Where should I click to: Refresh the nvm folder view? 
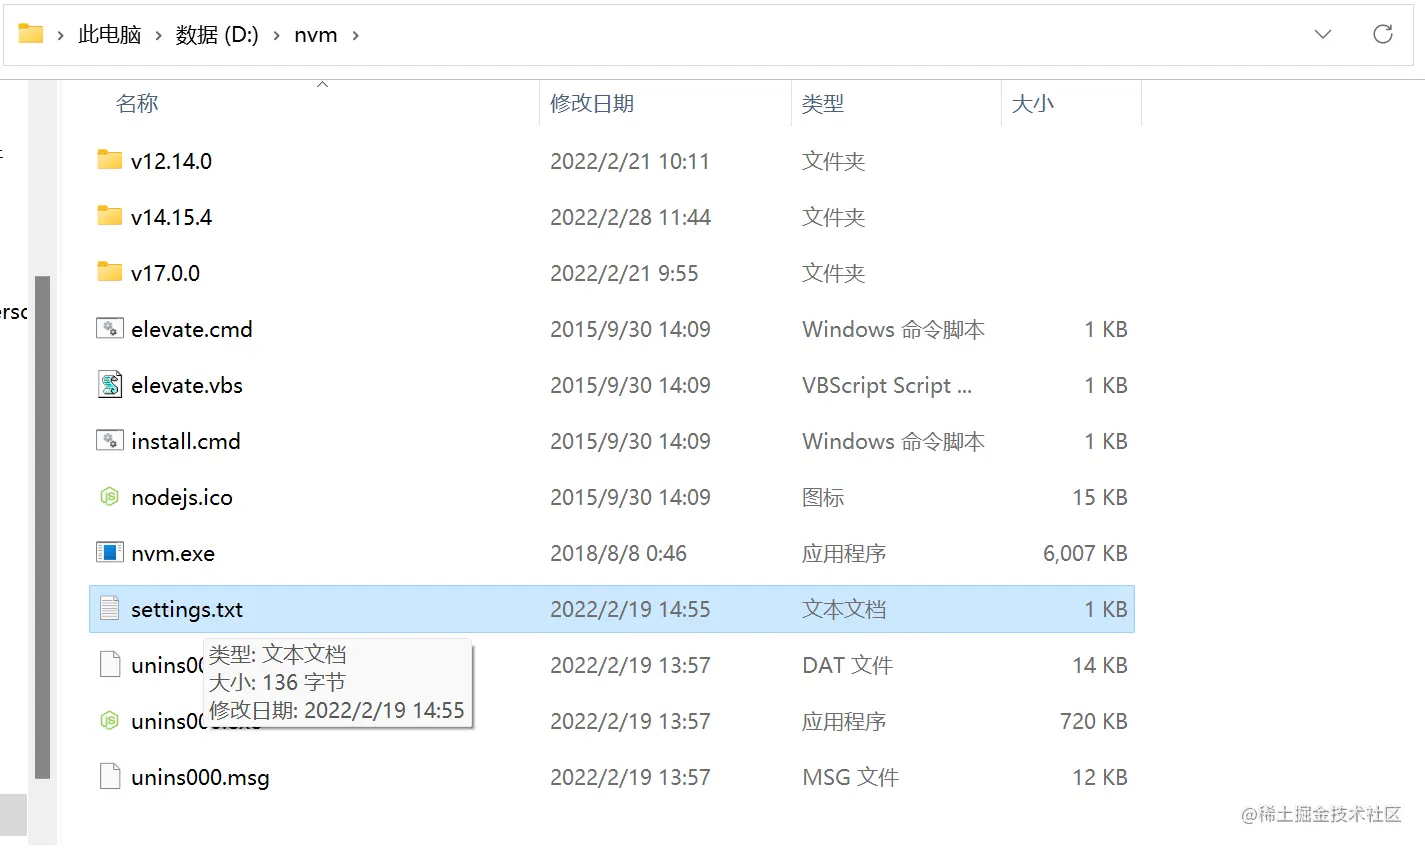tap(1383, 34)
